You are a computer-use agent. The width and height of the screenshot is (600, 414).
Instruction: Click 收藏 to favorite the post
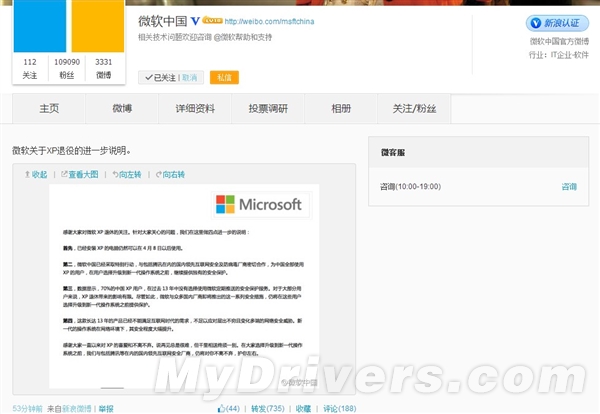click(303, 409)
